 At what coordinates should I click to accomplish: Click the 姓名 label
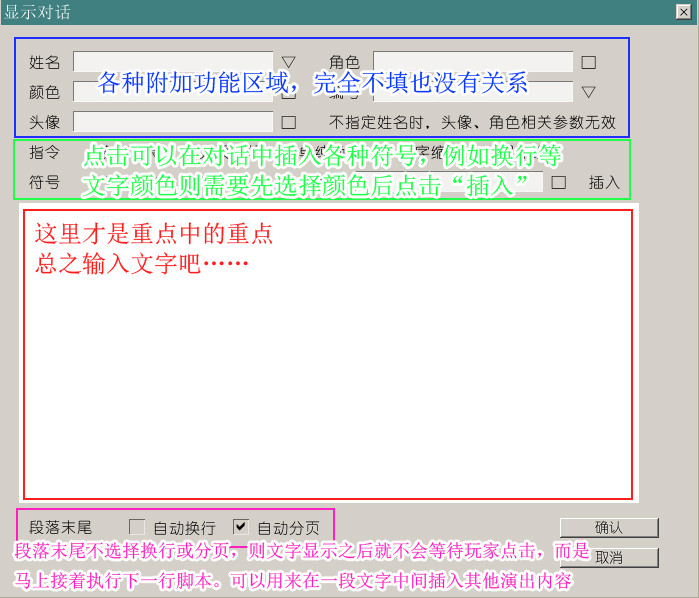[44, 62]
